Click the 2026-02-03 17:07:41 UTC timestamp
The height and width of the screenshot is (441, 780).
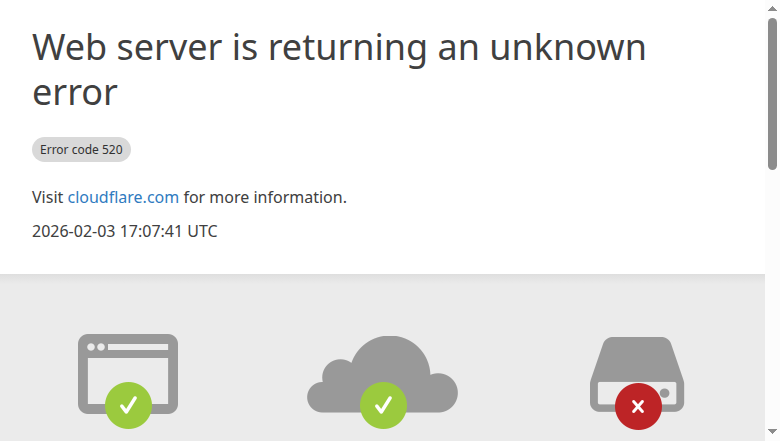coord(125,231)
